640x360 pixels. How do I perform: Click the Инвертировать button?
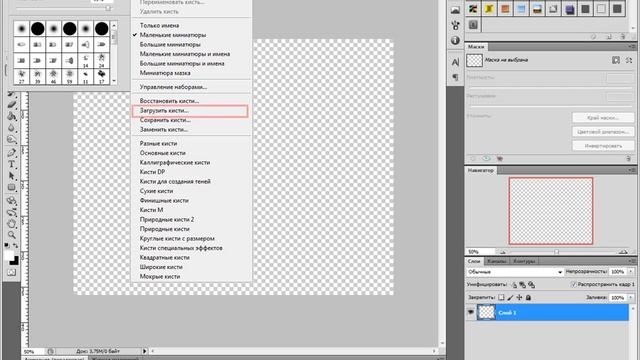(x=603, y=146)
